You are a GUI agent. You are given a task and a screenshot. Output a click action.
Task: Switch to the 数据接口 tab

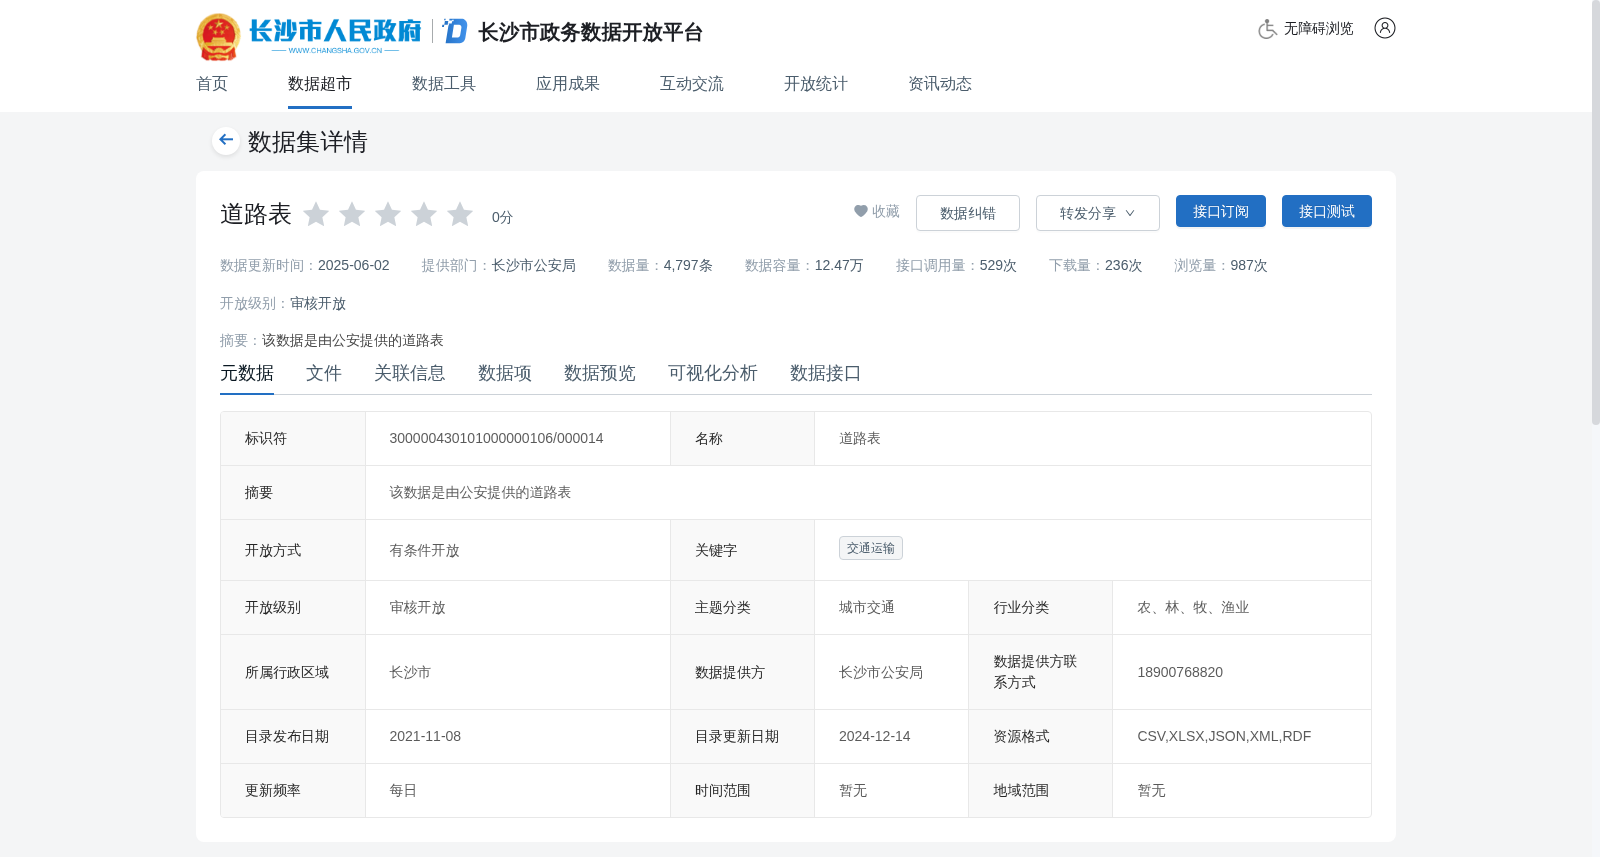(826, 373)
